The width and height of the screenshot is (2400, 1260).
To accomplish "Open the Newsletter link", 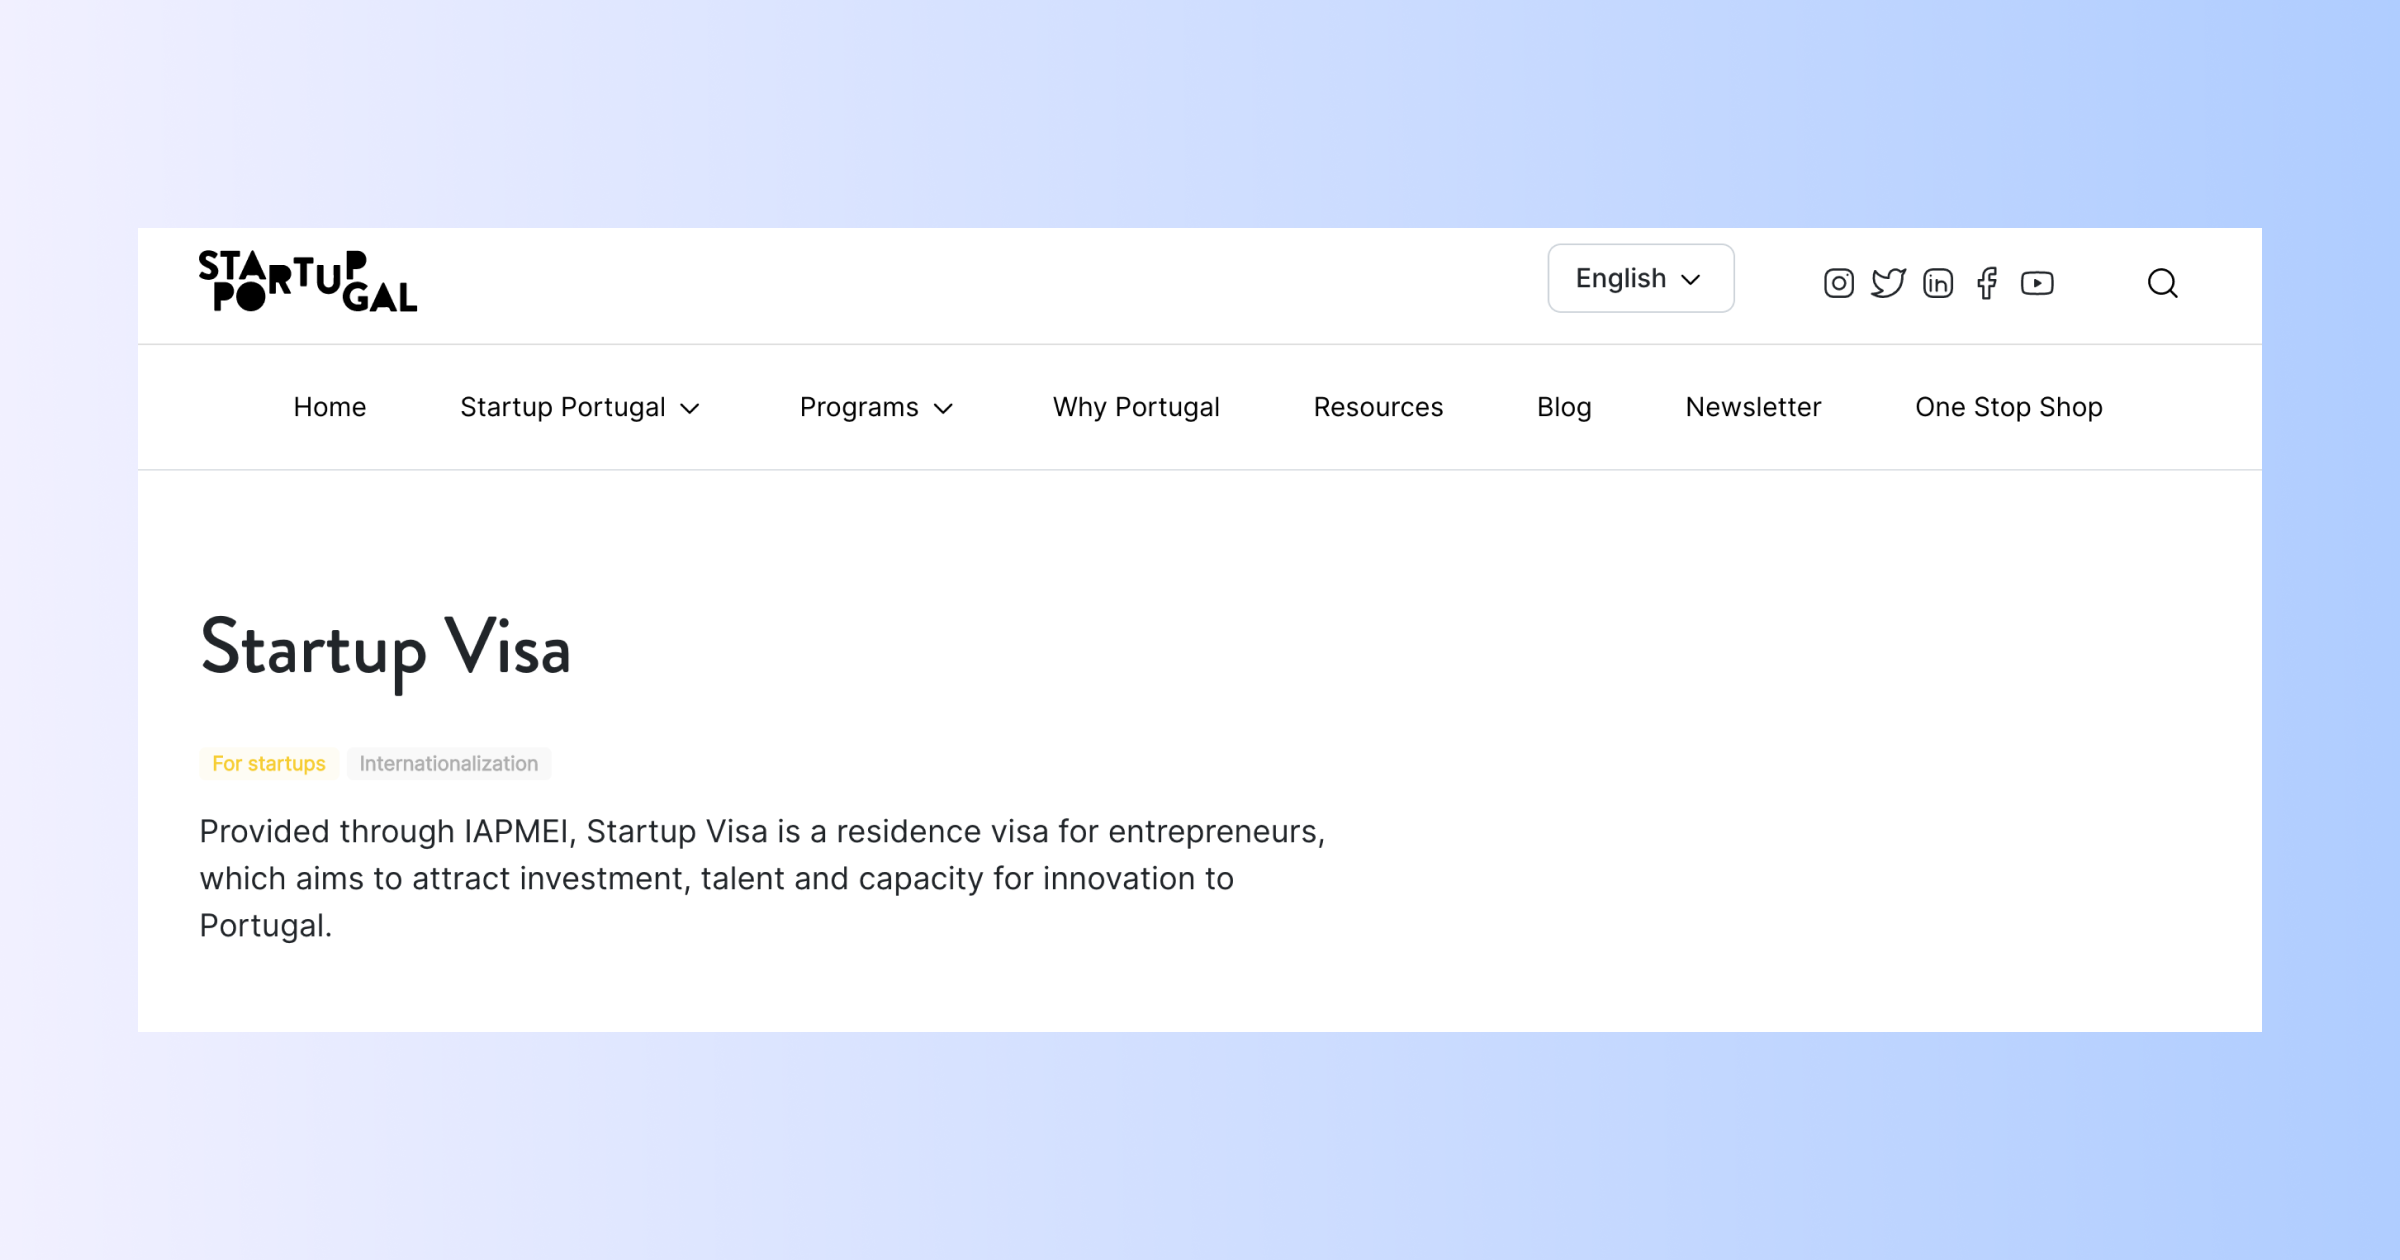I will pos(1753,407).
